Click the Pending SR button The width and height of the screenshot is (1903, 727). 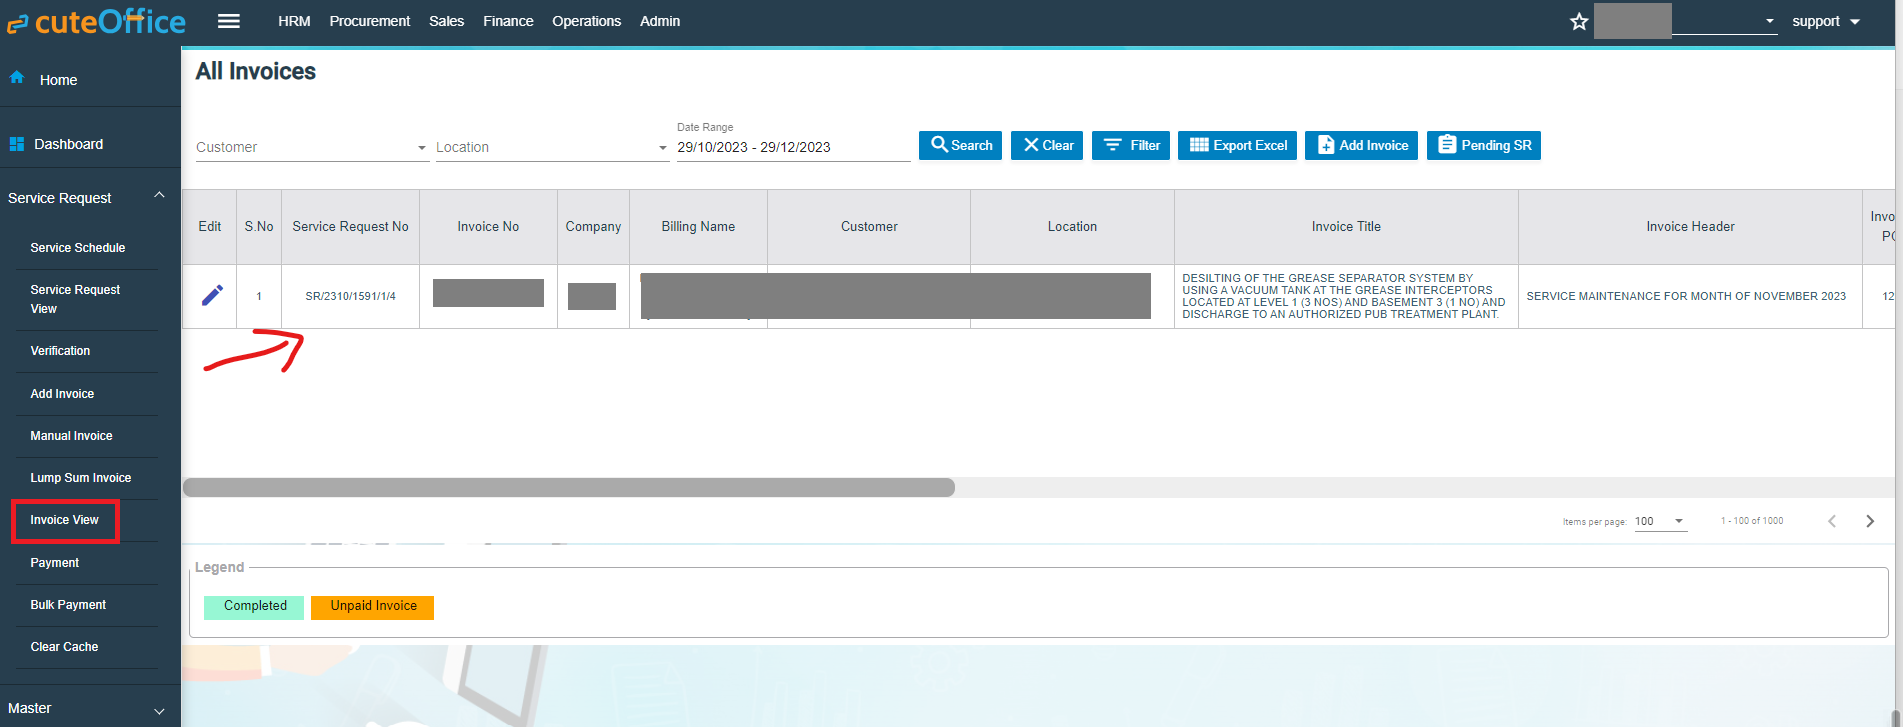[x=1483, y=145]
